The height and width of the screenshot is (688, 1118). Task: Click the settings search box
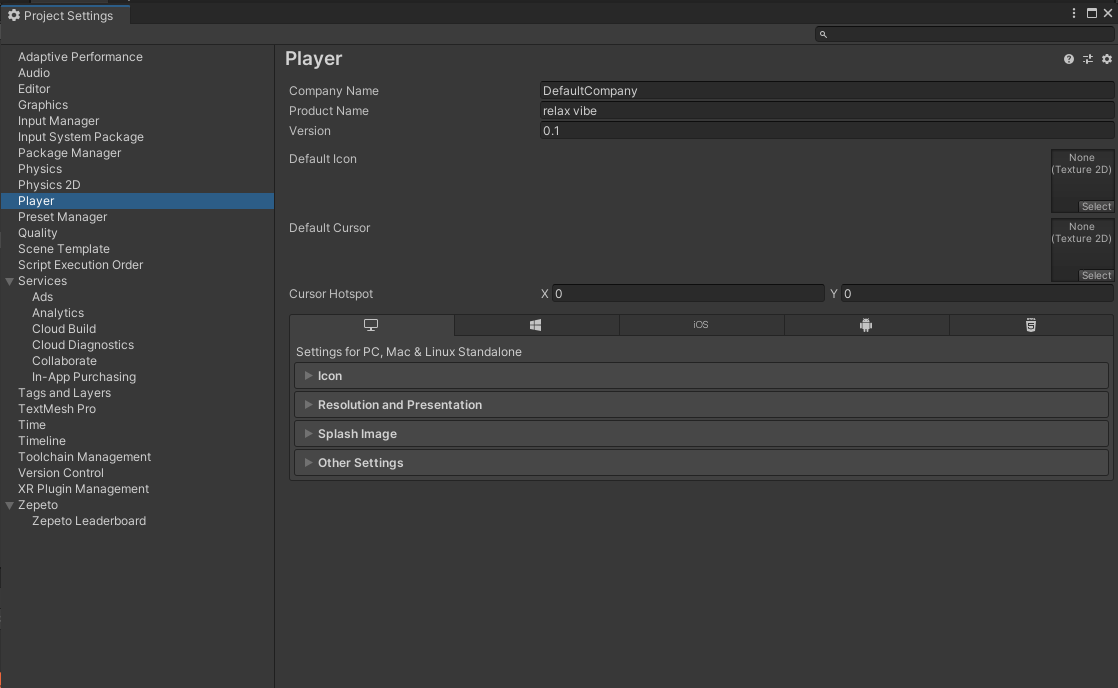point(965,34)
